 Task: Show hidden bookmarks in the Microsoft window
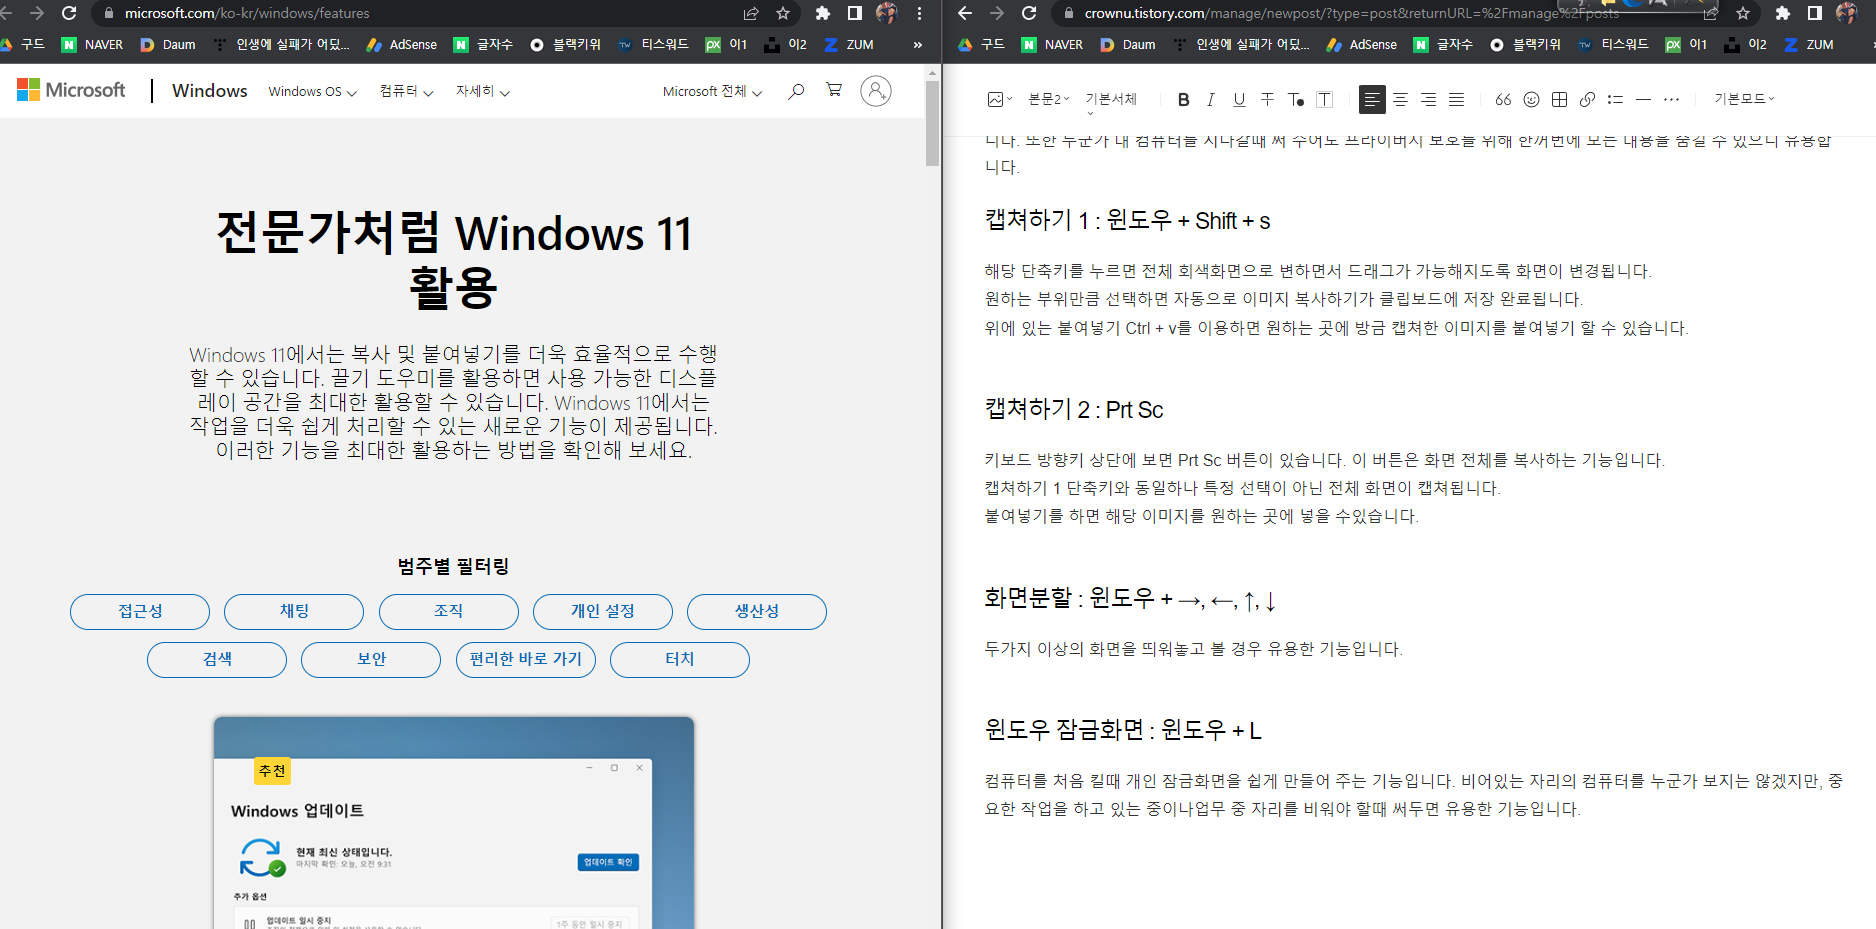[917, 45]
